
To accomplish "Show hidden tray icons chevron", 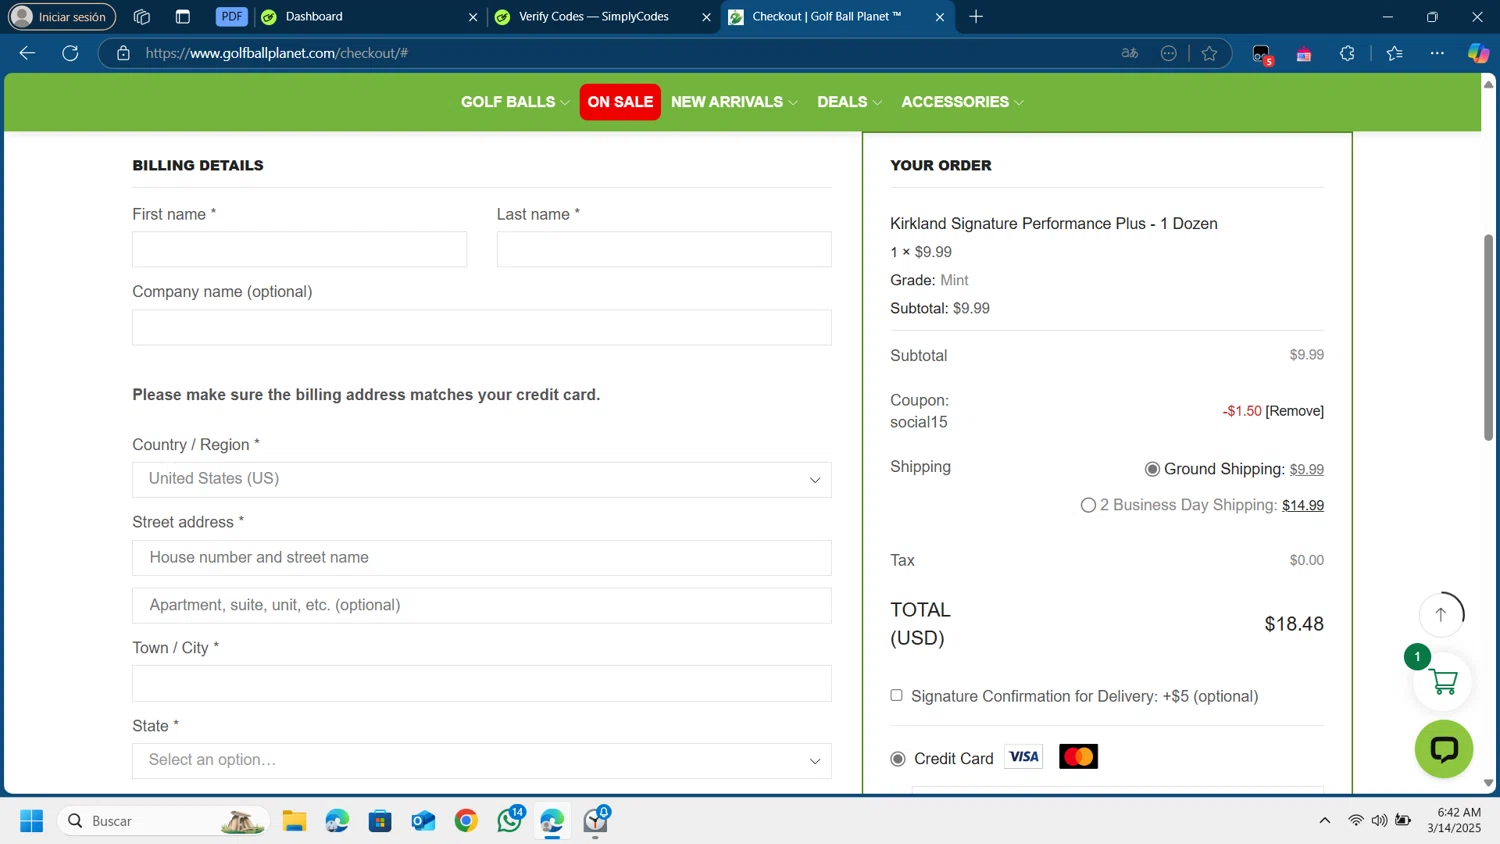I will click(1325, 820).
